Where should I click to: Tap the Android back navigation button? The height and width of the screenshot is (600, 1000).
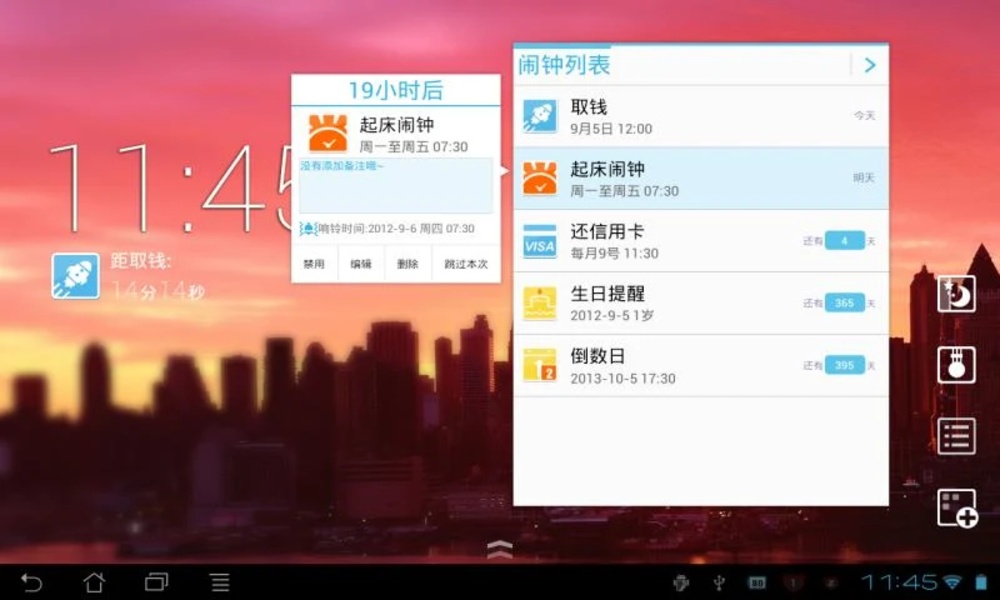(31, 582)
